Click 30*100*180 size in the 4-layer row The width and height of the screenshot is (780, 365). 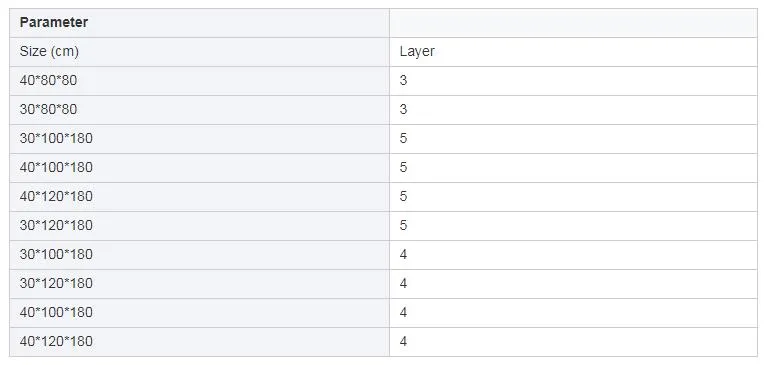point(199,255)
